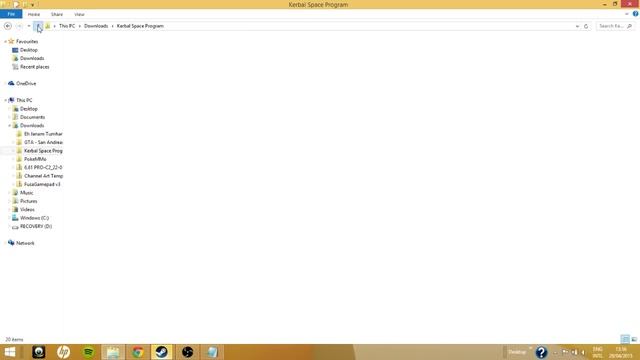Open Desktop under Favourites
The image size is (640, 360).
29,50
